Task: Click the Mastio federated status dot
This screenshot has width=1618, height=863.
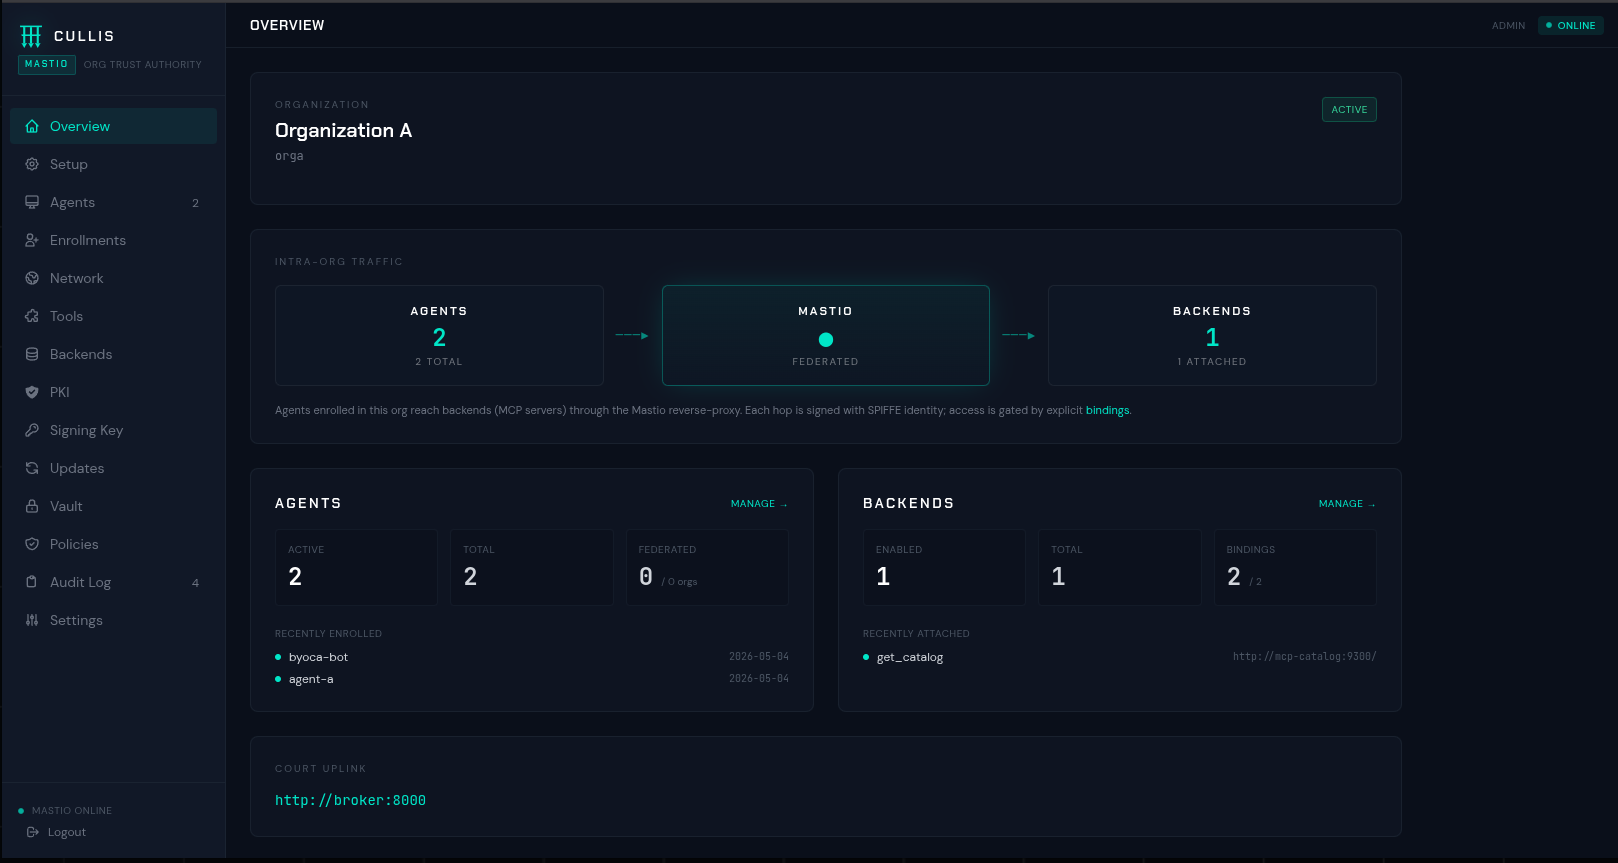Action: coord(826,340)
